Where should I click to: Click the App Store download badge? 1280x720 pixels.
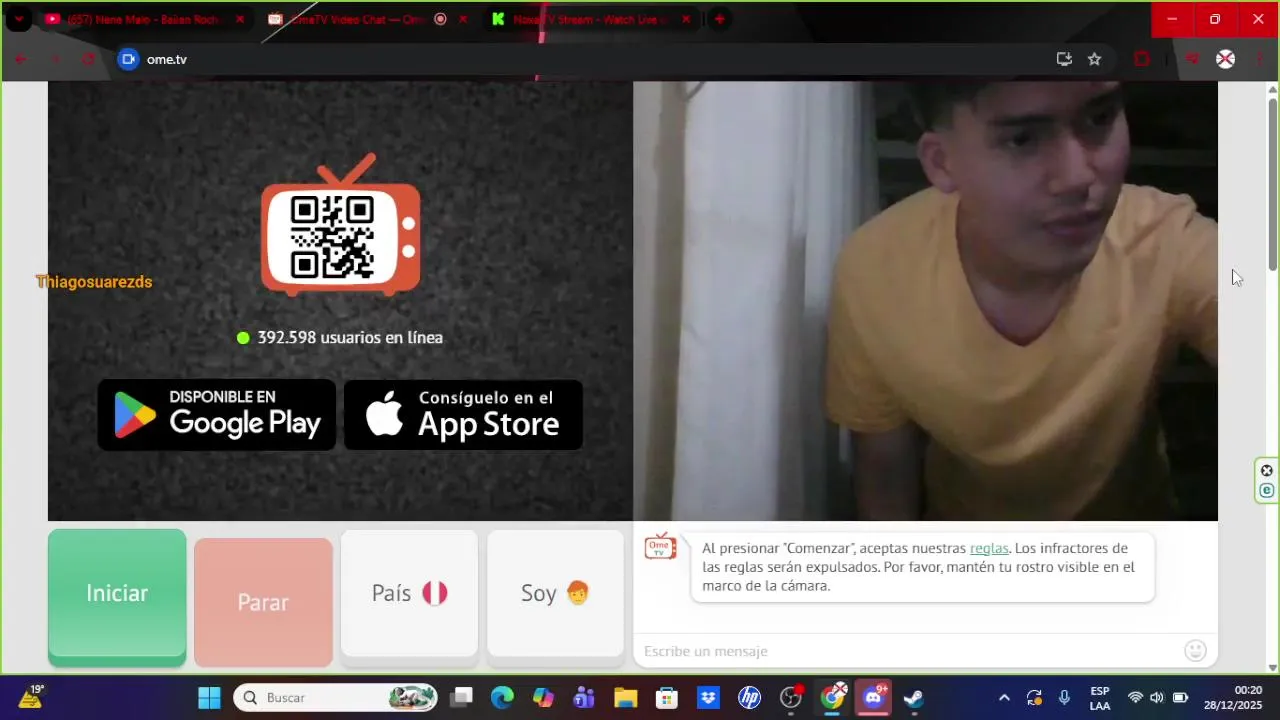(x=463, y=414)
